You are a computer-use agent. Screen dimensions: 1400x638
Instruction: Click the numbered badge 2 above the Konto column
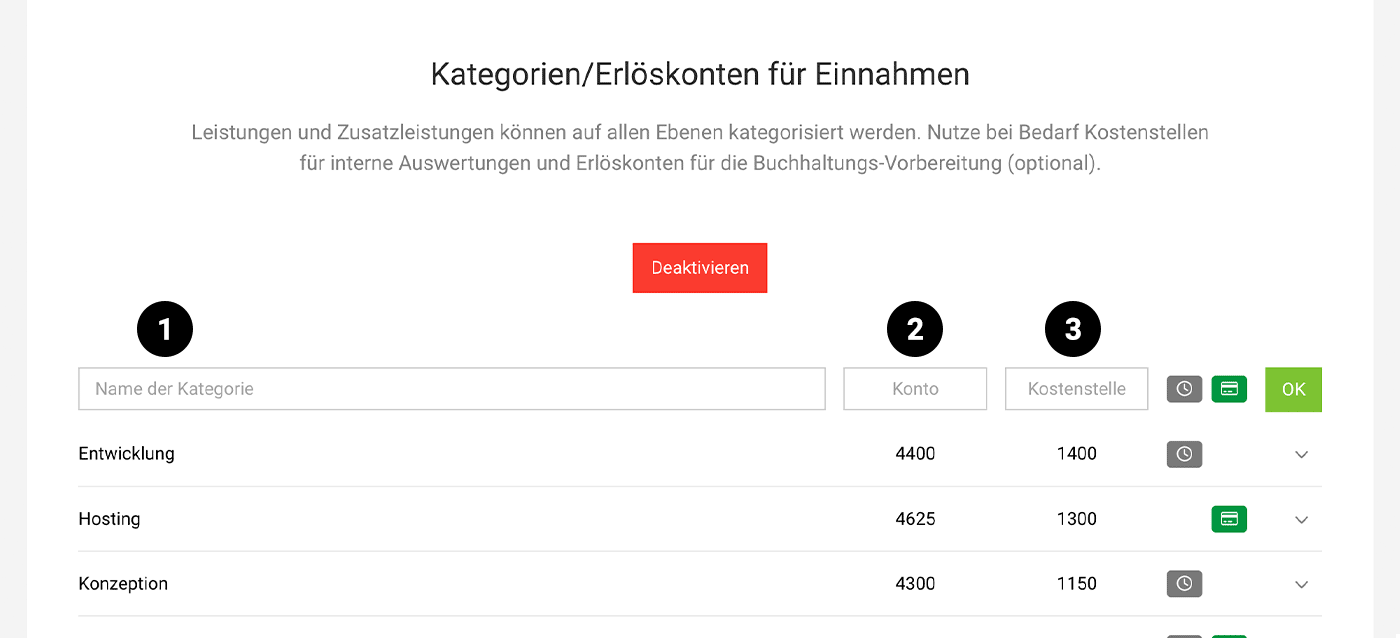[x=914, y=329]
